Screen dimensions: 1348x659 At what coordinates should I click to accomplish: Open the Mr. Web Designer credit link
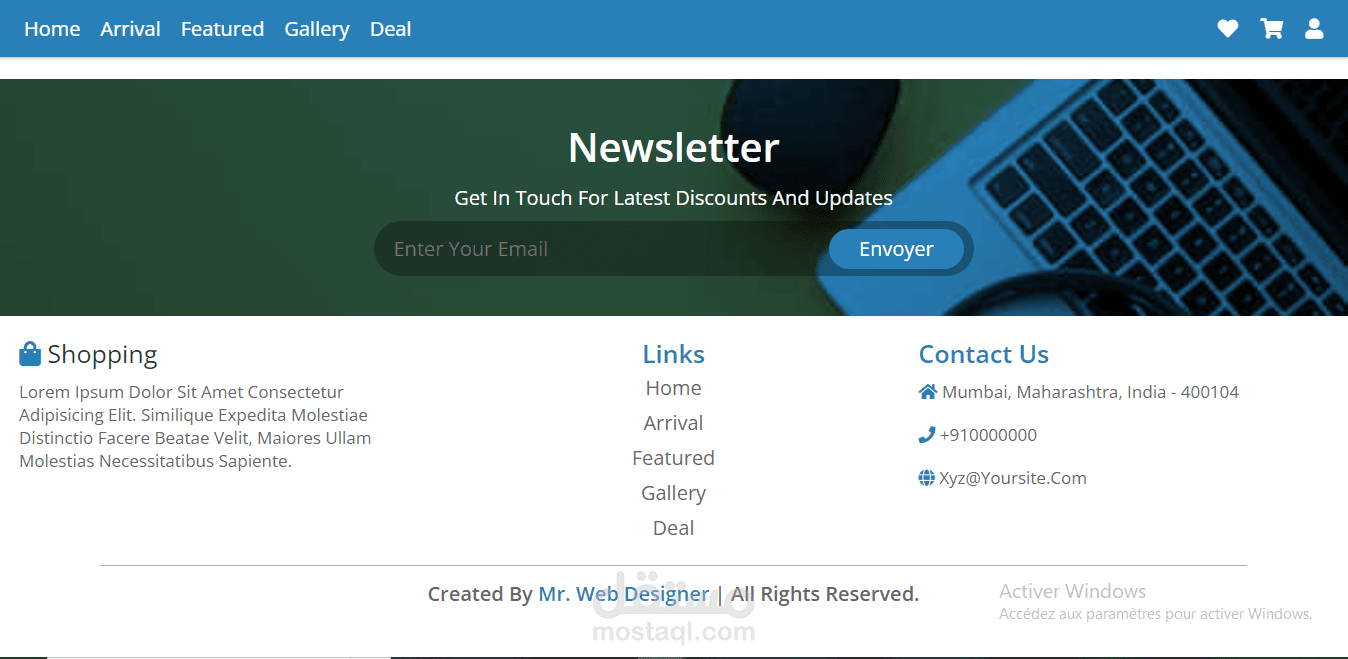tap(624, 594)
